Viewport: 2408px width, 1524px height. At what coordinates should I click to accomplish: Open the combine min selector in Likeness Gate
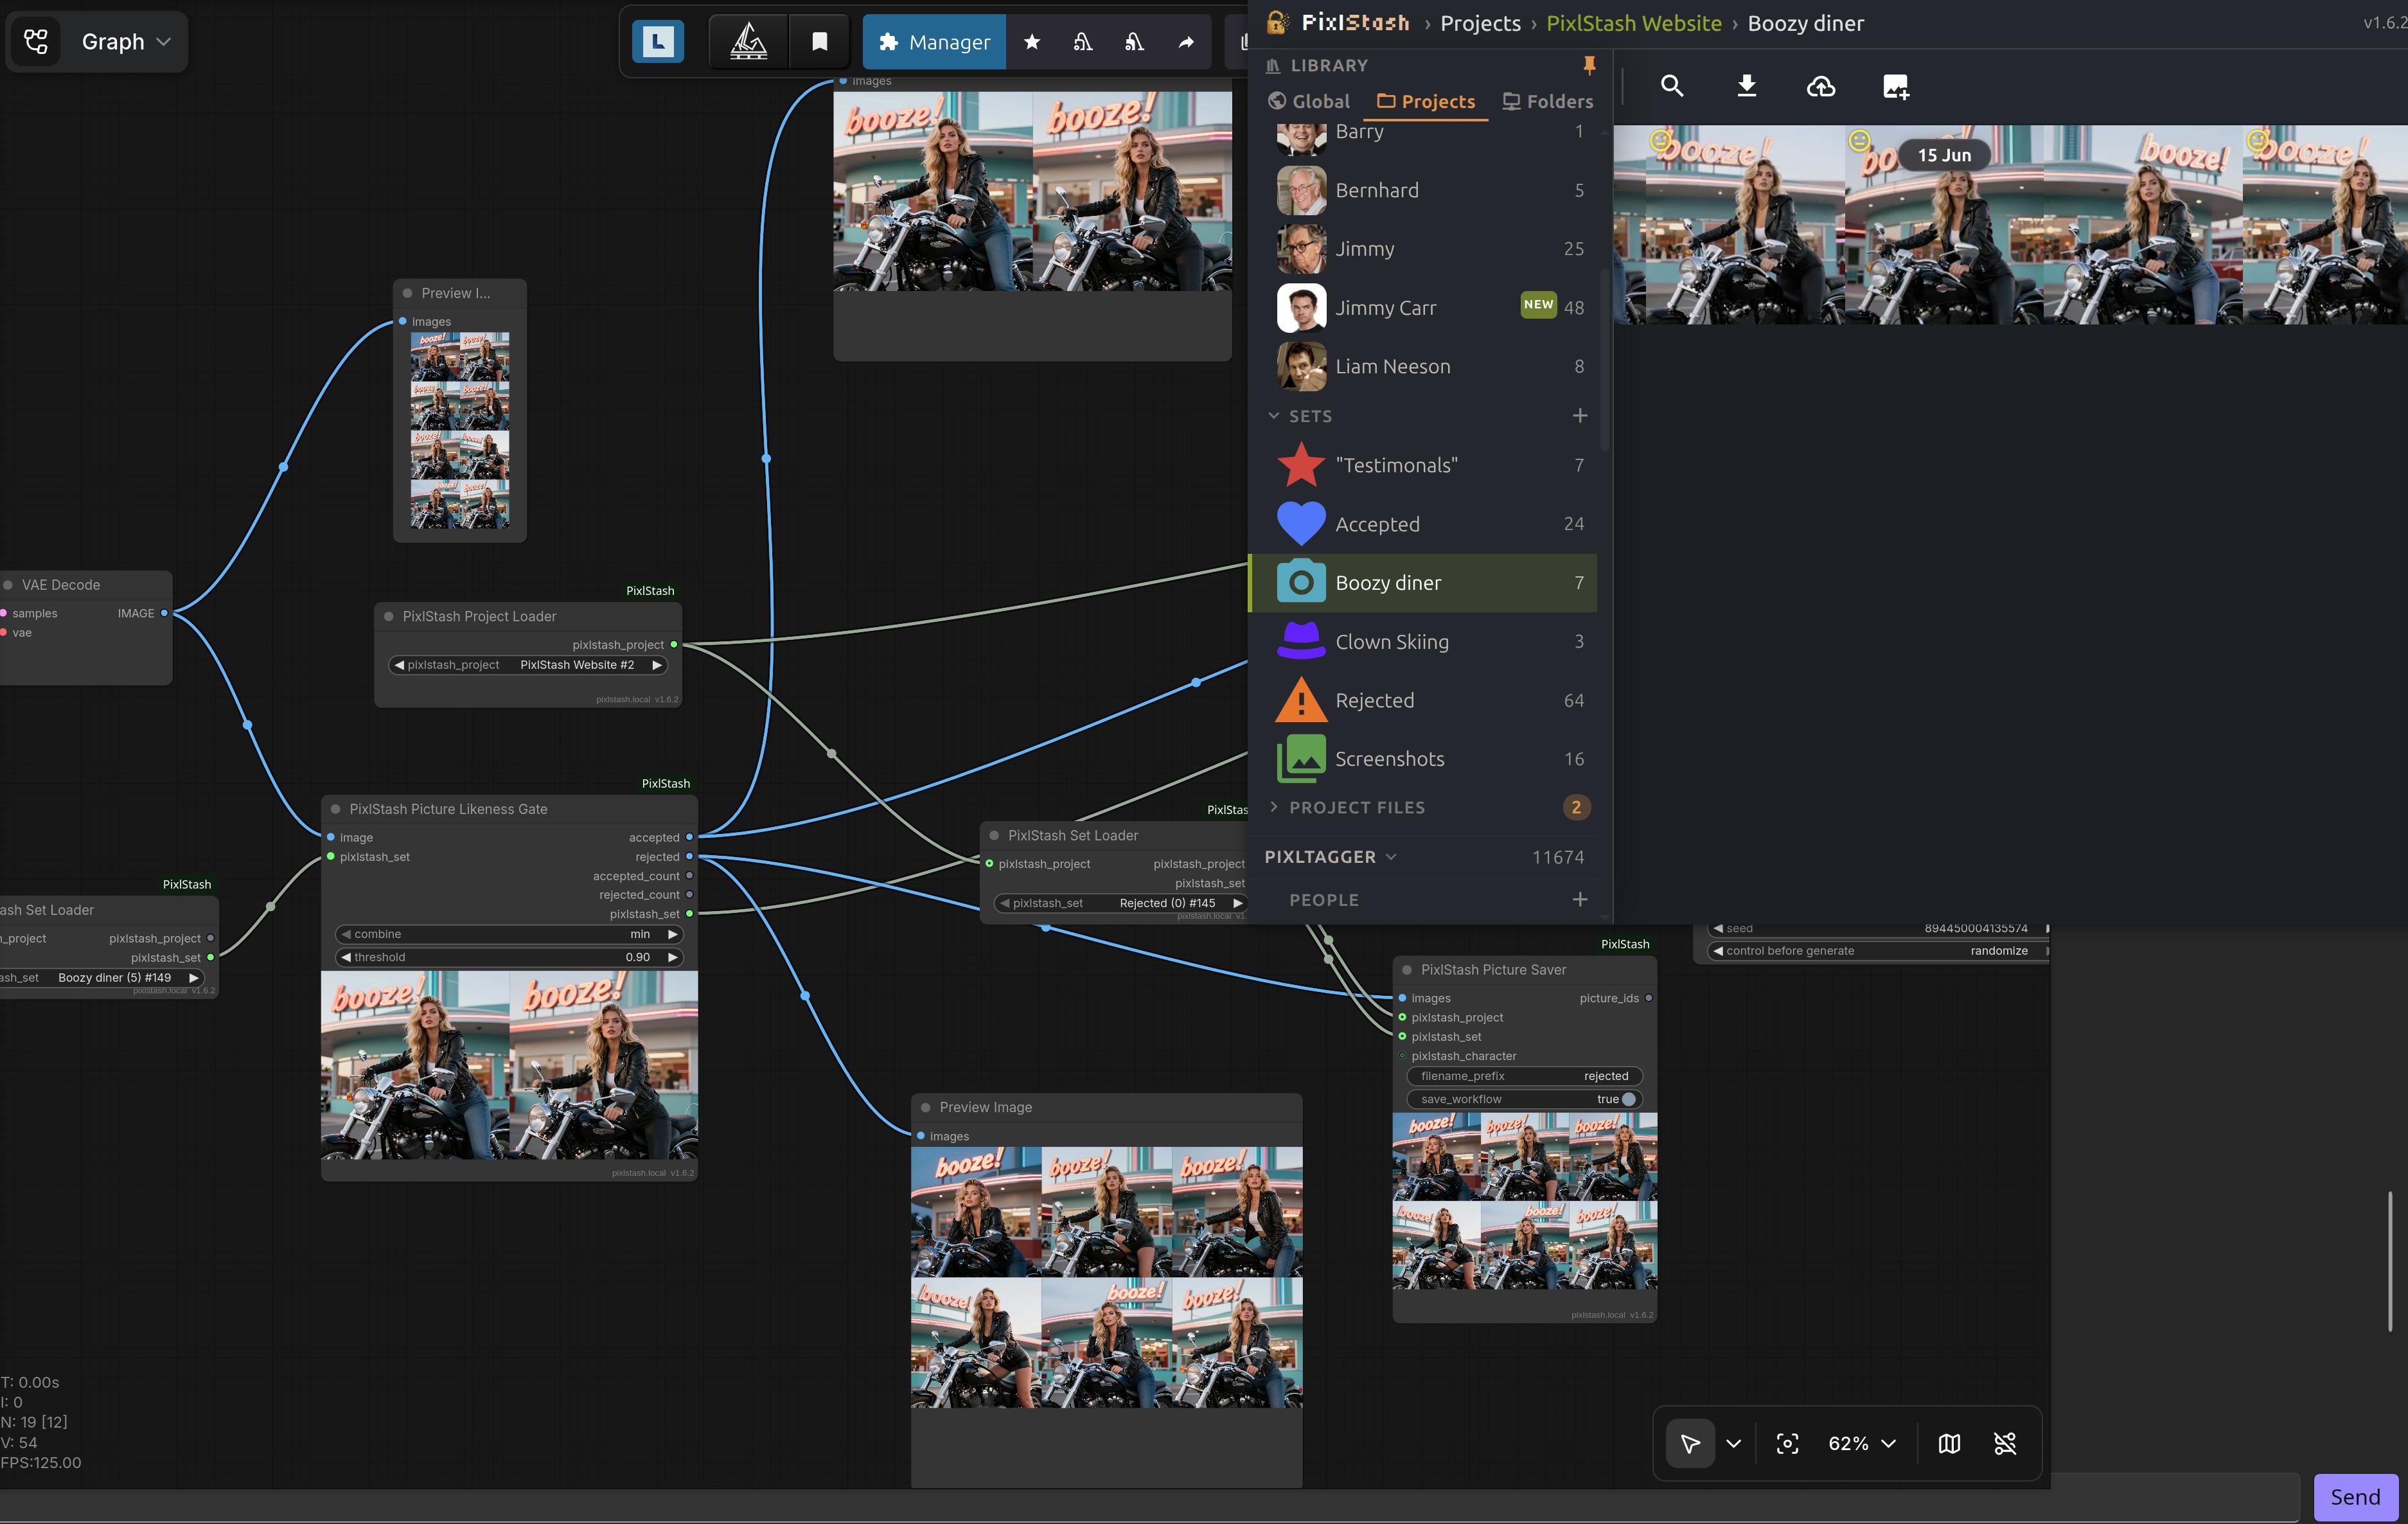tap(509, 934)
